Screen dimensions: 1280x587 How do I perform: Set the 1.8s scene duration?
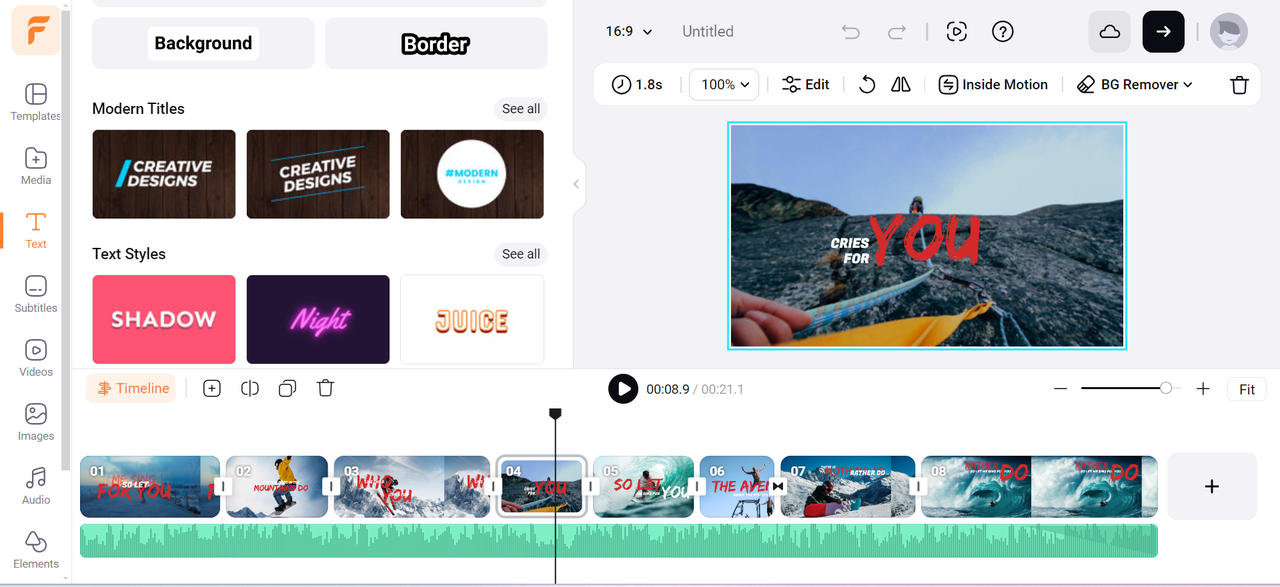coord(637,85)
